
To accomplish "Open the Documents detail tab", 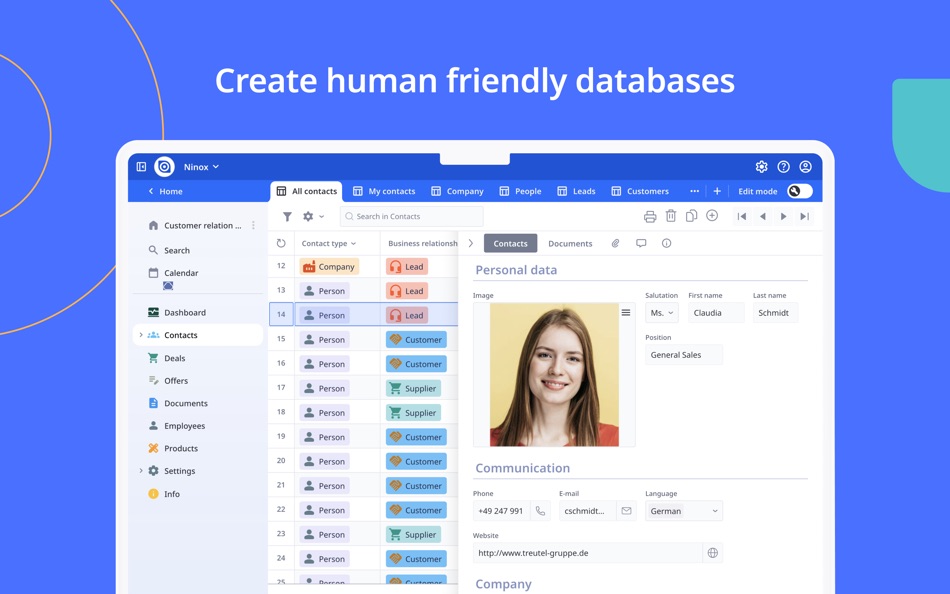I will 570,243.
